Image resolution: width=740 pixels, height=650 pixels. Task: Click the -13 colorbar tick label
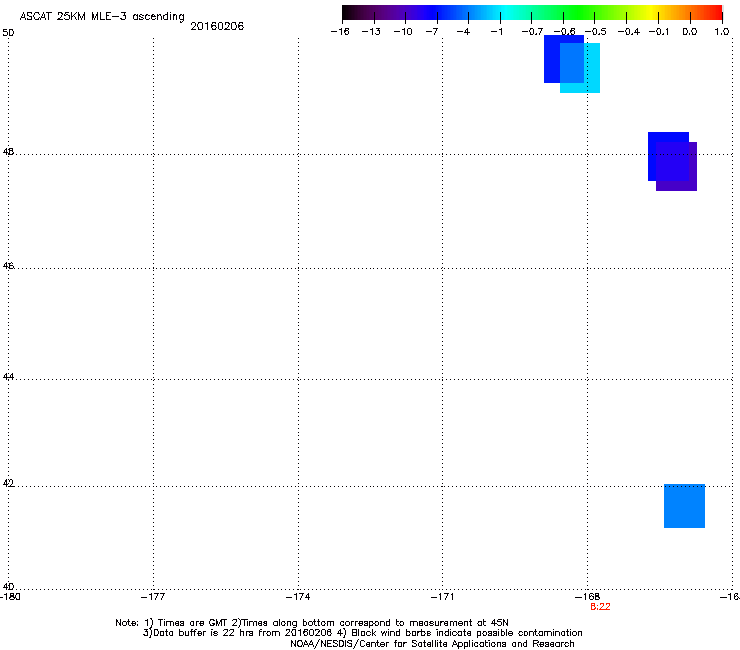(x=371, y=32)
